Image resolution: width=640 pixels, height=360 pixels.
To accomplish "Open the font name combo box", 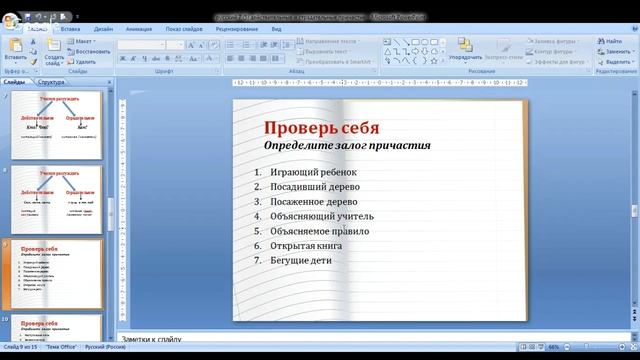I will tap(141, 45).
